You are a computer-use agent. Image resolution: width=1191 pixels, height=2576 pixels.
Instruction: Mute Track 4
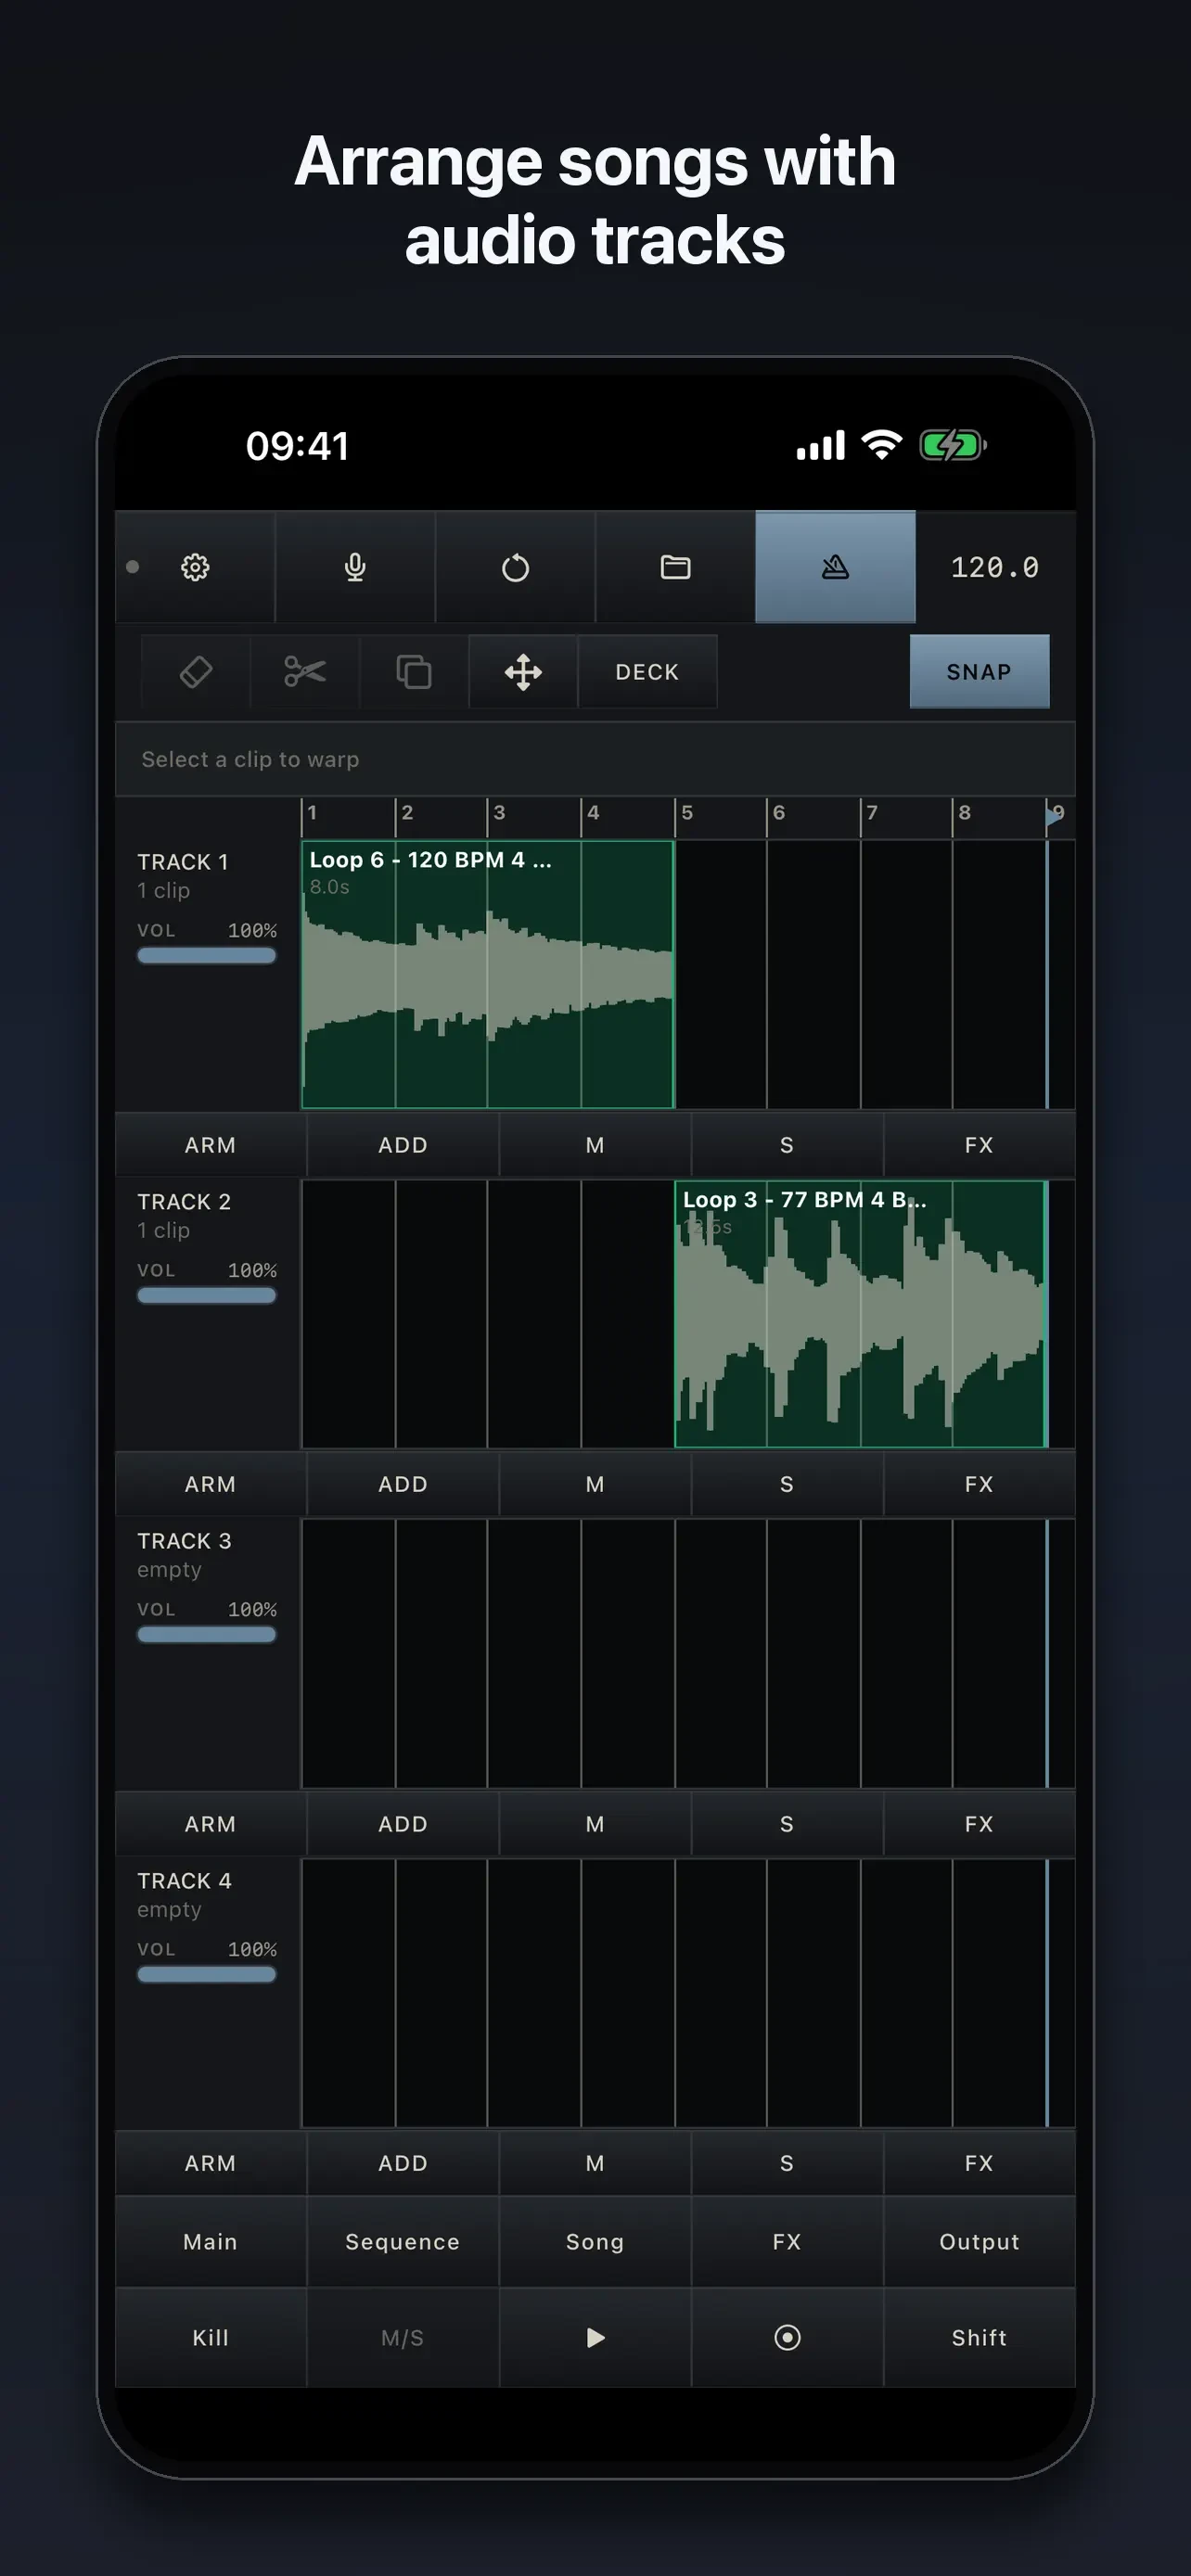click(x=595, y=2163)
